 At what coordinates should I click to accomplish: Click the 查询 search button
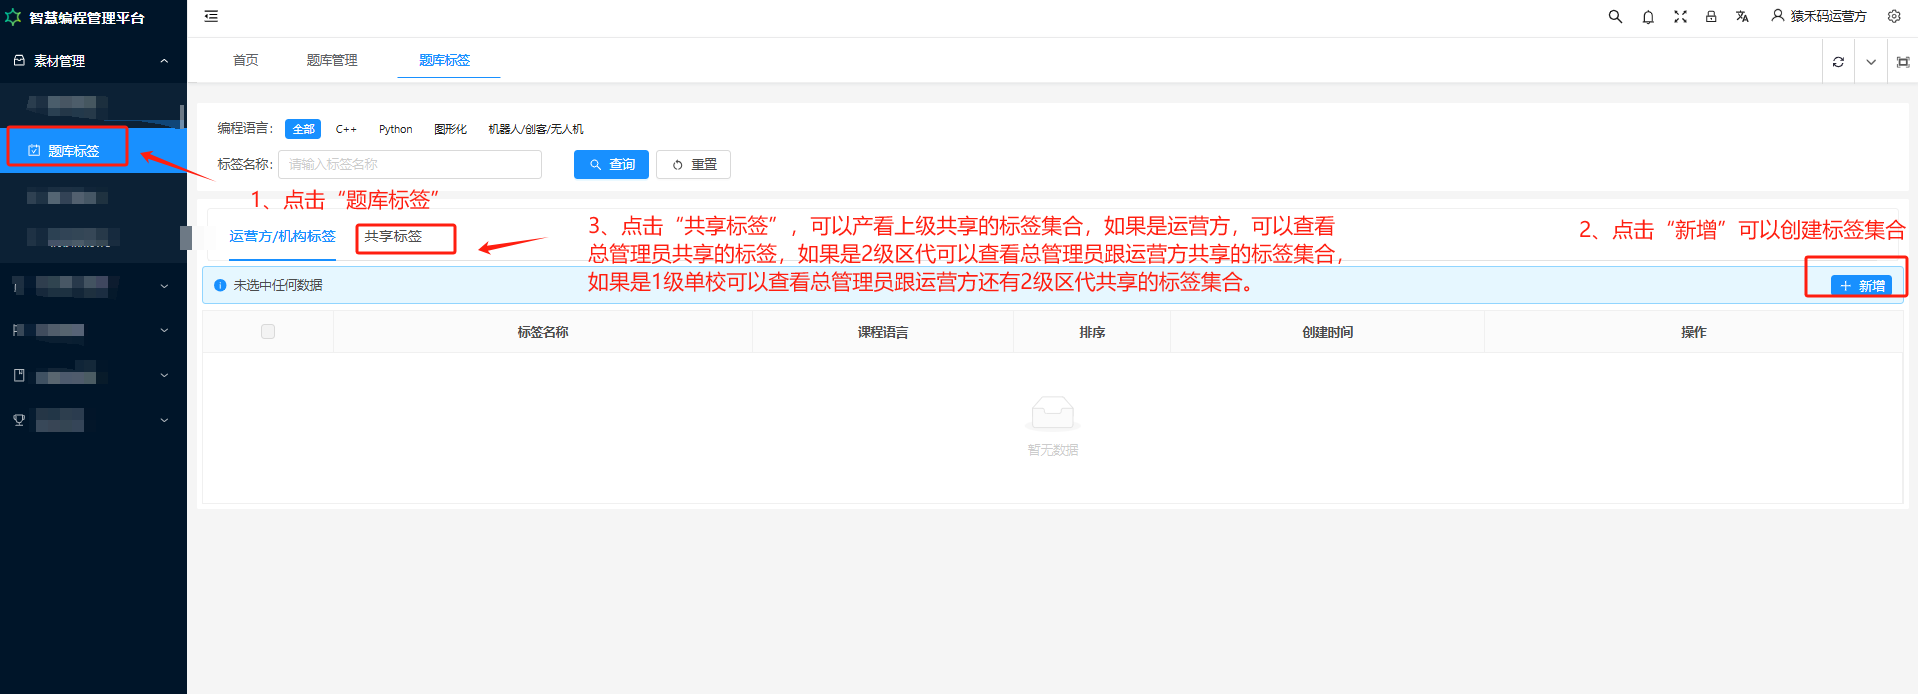click(x=611, y=165)
